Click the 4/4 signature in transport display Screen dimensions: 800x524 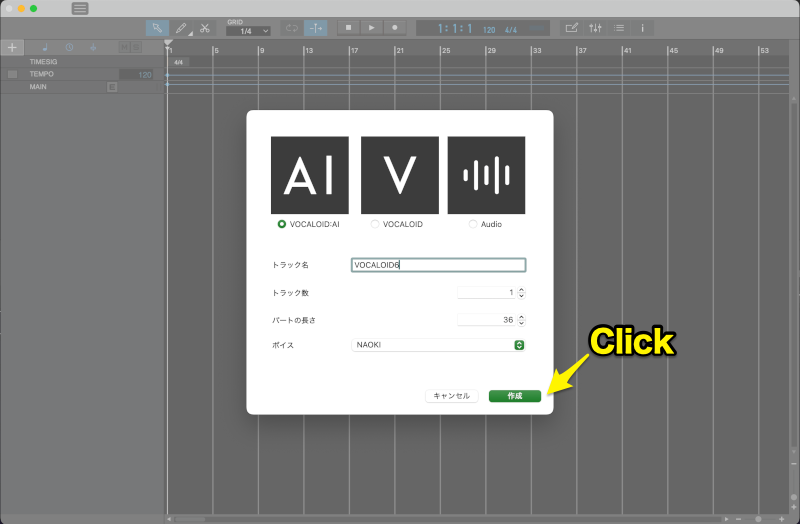pyautogui.click(x=511, y=30)
